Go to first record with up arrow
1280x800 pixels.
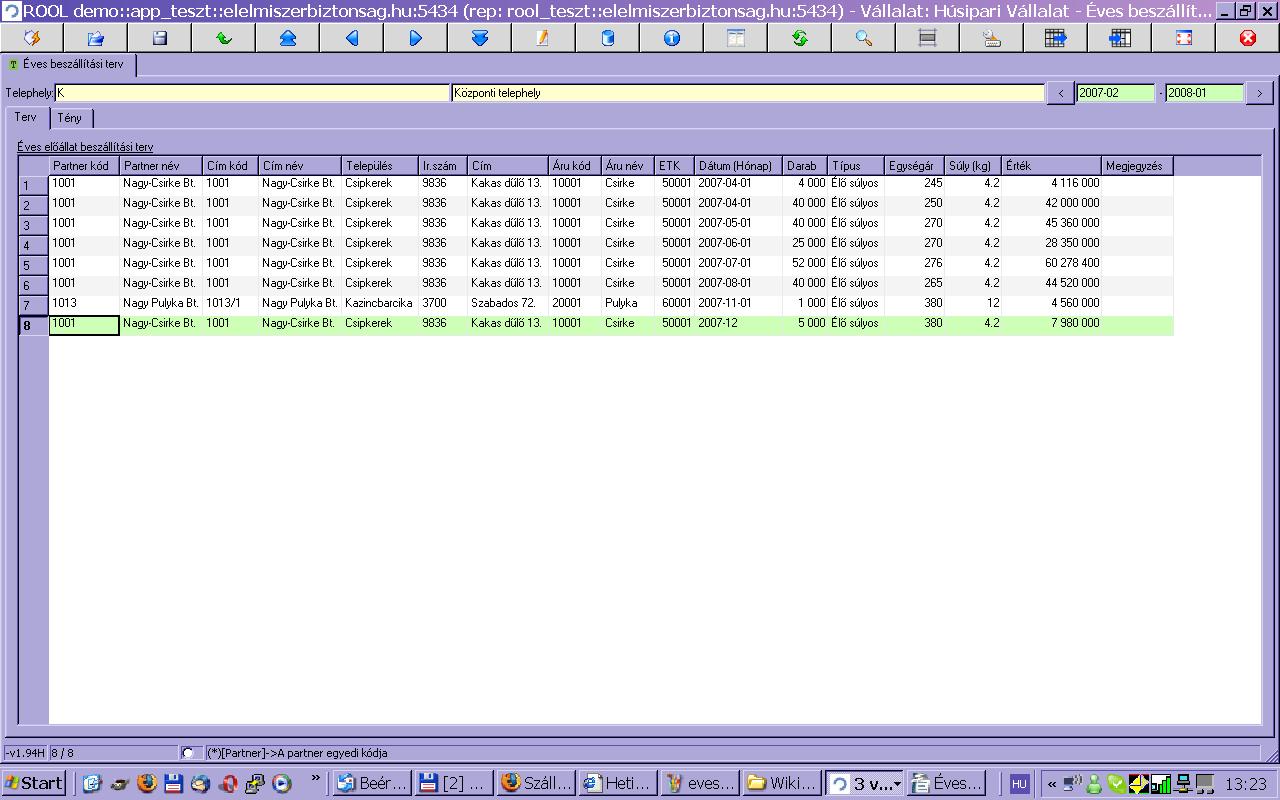[x=288, y=38]
